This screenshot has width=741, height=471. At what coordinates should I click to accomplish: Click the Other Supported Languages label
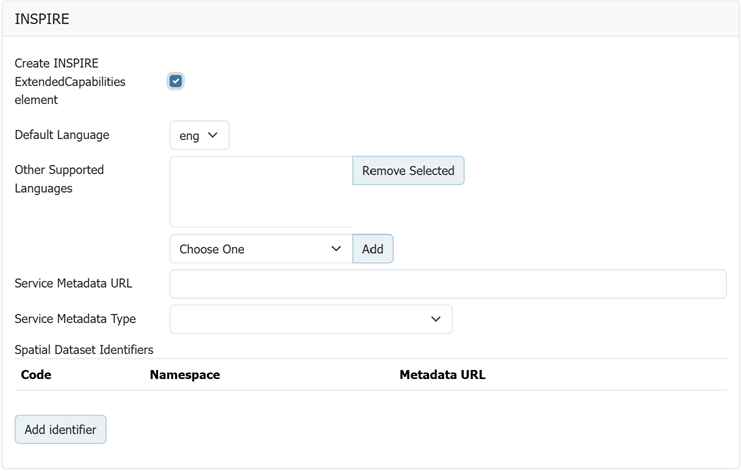click(59, 179)
